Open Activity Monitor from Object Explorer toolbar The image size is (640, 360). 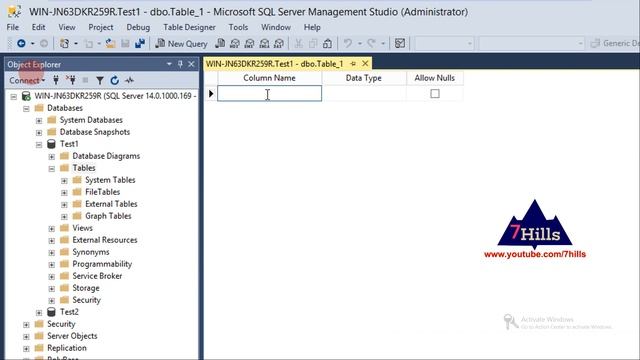coord(129,80)
